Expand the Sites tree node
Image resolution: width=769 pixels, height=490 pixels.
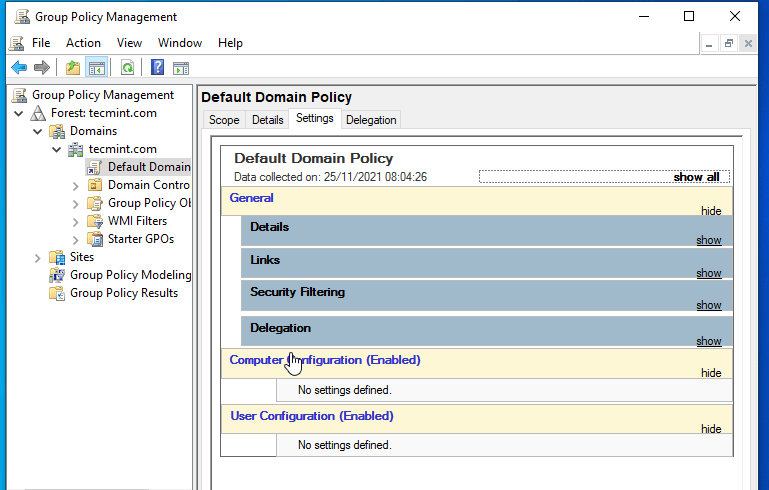click(38, 257)
